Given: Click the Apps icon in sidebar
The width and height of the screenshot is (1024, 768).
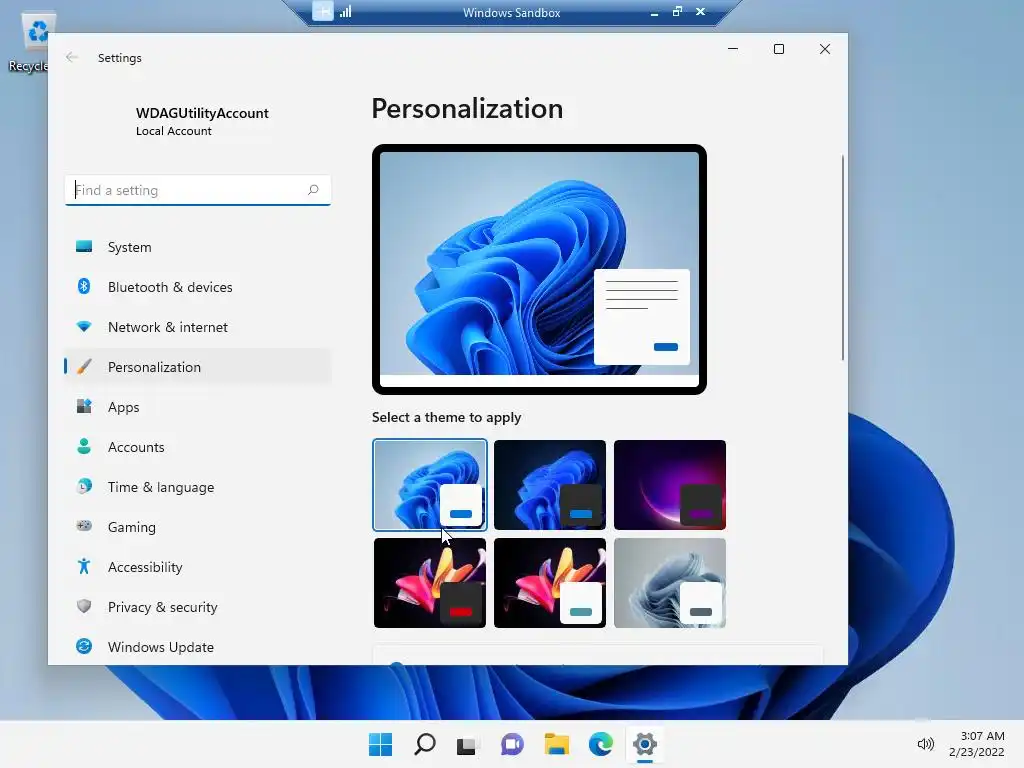Looking at the screenshot, I should pyautogui.click(x=84, y=406).
